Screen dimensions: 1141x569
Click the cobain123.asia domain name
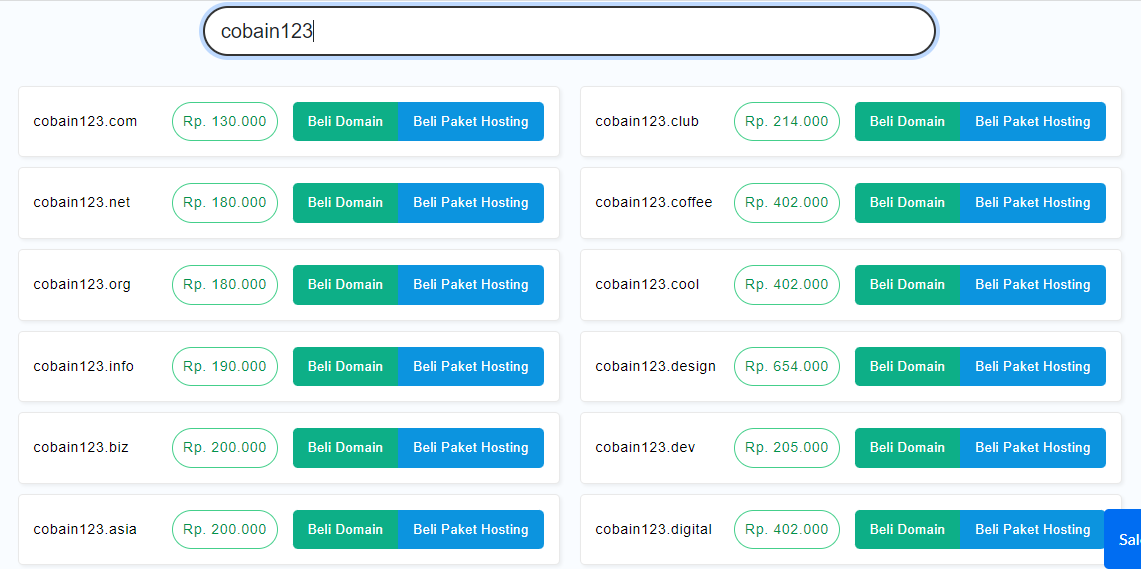pyautogui.click(x=85, y=530)
